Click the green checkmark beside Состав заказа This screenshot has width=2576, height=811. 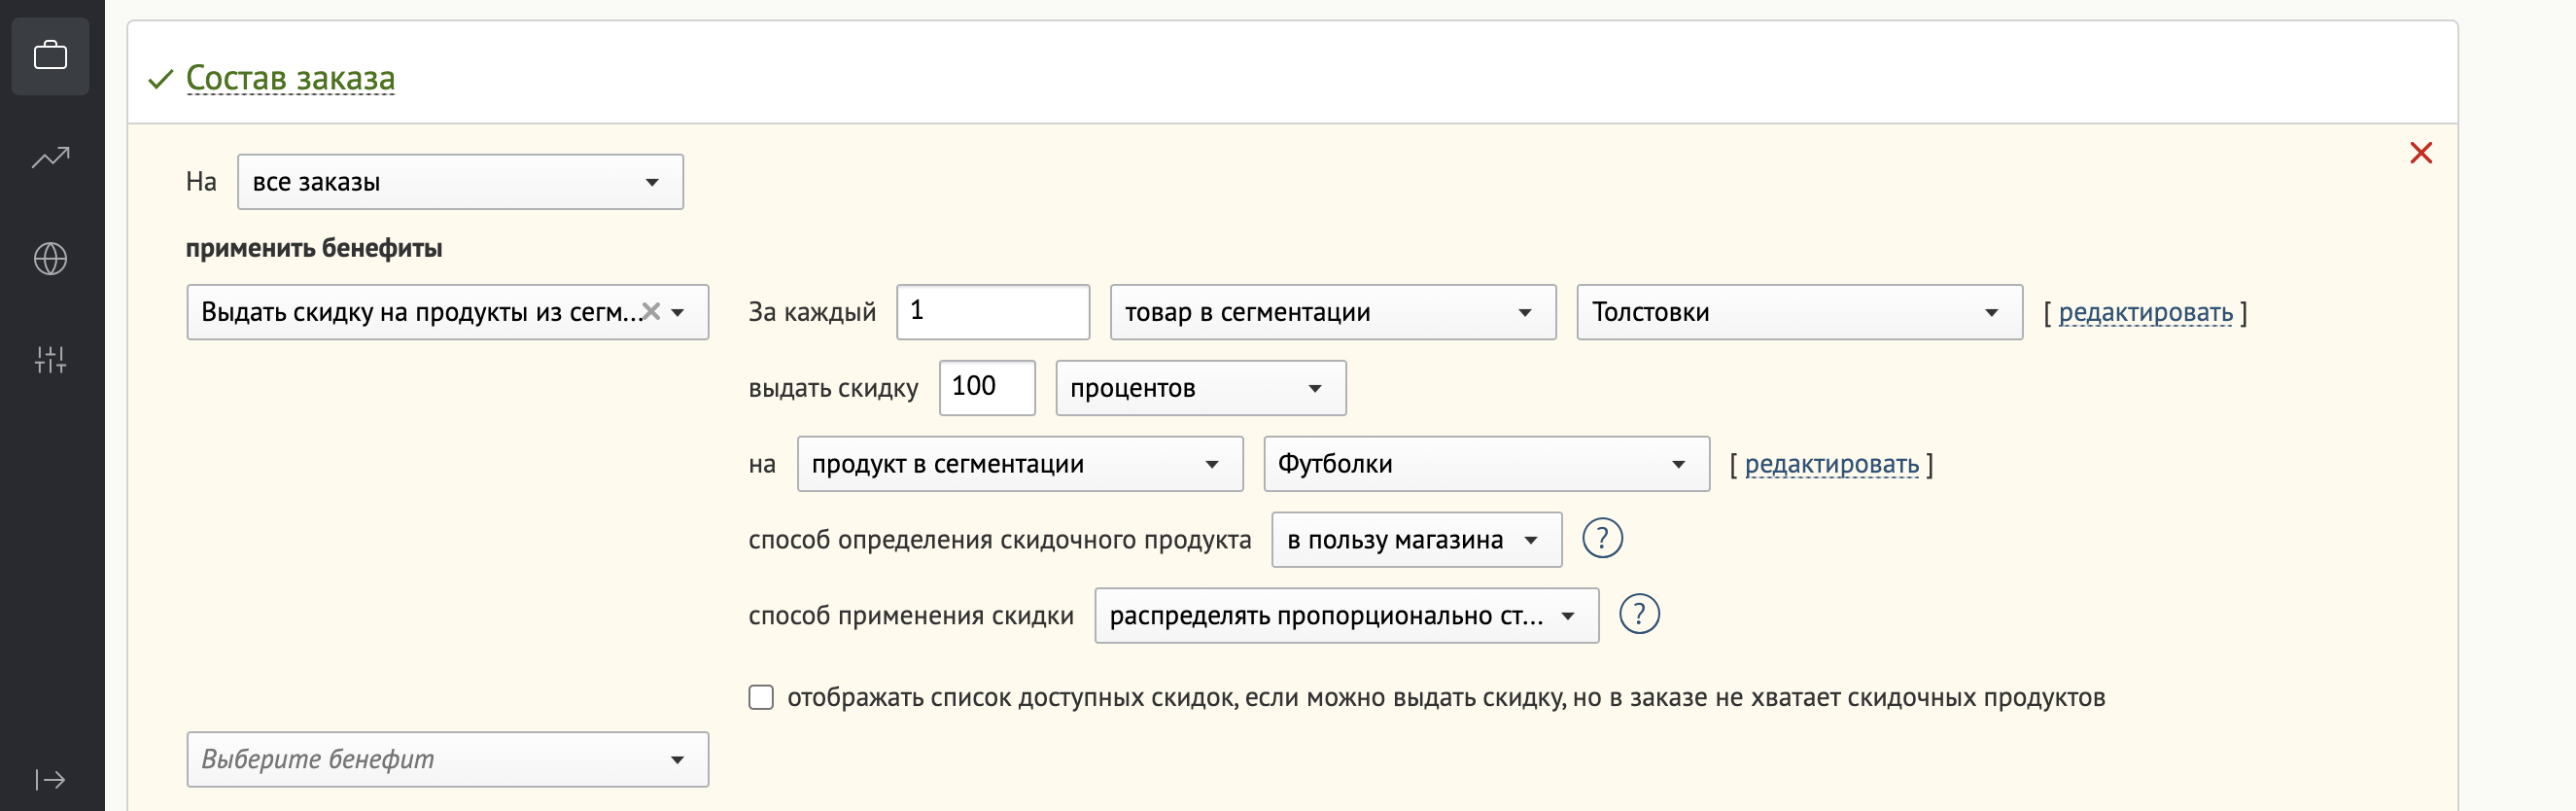click(x=160, y=79)
